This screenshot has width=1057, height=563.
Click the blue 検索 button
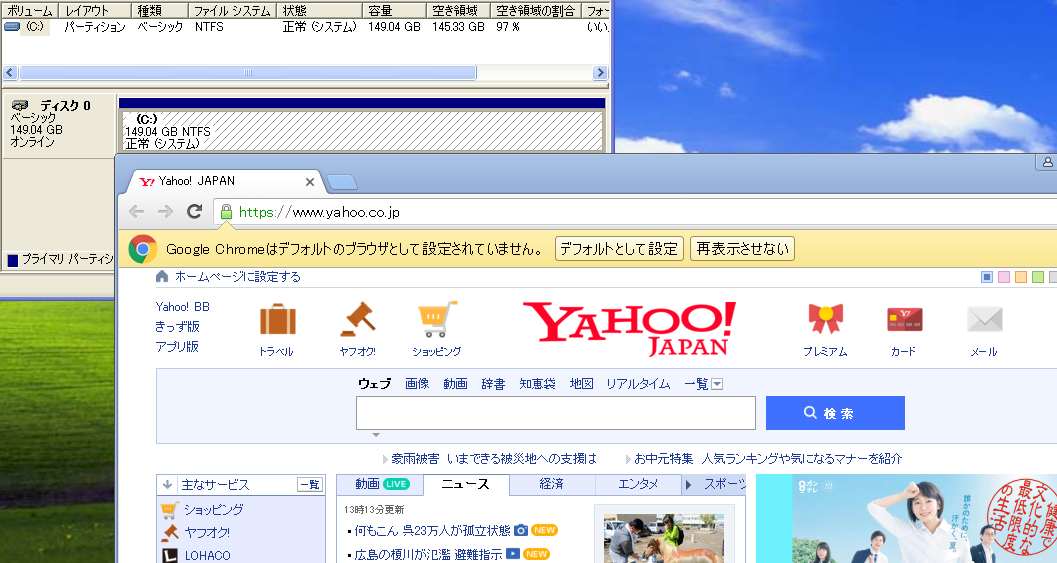click(835, 413)
